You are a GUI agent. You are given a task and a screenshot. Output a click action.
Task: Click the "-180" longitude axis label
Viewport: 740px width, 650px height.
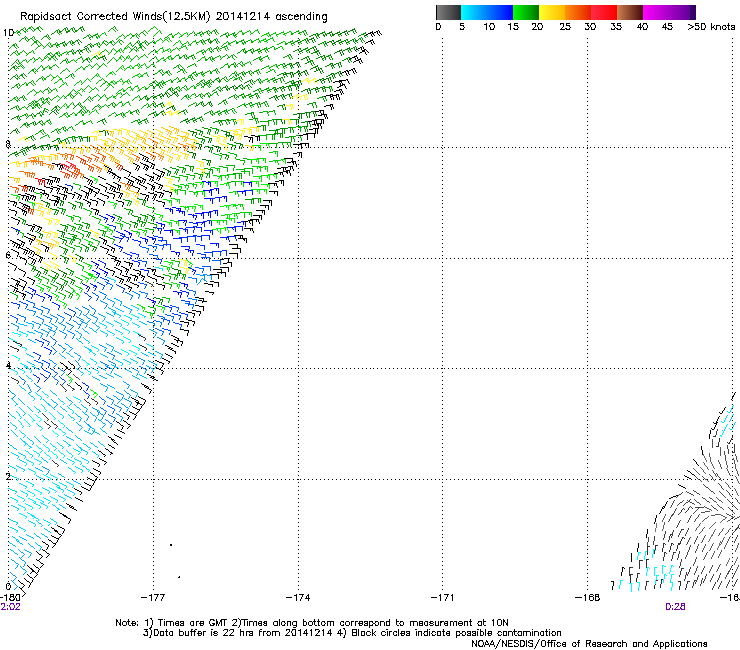click(x=10, y=597)
